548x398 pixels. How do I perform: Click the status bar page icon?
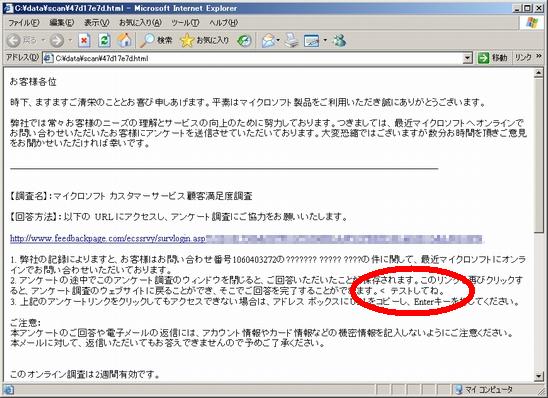coord(8,390)
